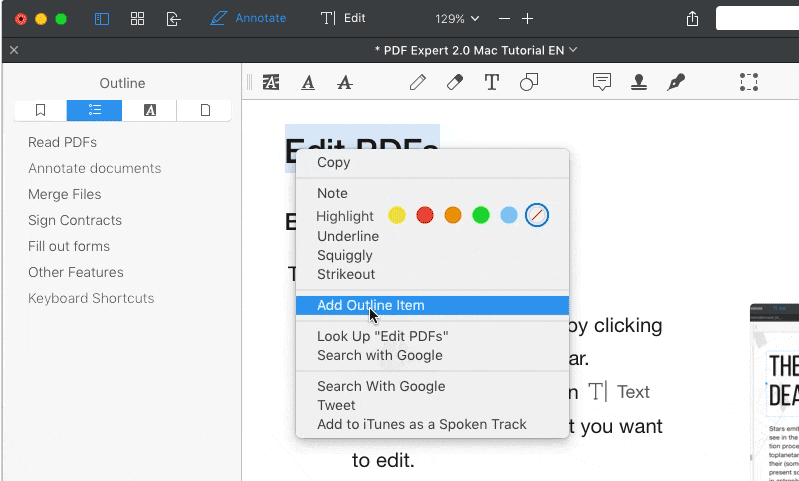This screenshot has width=799, height=481.
Task: Open the Sign Contracts outline entry
Action: click(75, 220)
